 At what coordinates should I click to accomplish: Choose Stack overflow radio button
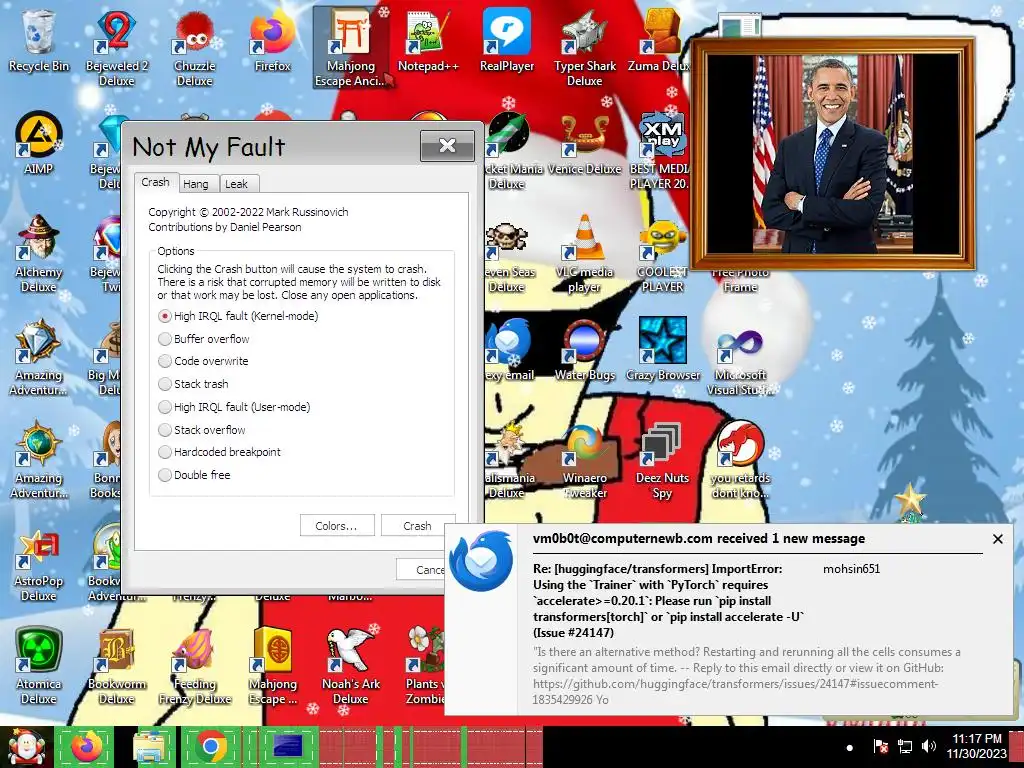(x=202, y=430)
